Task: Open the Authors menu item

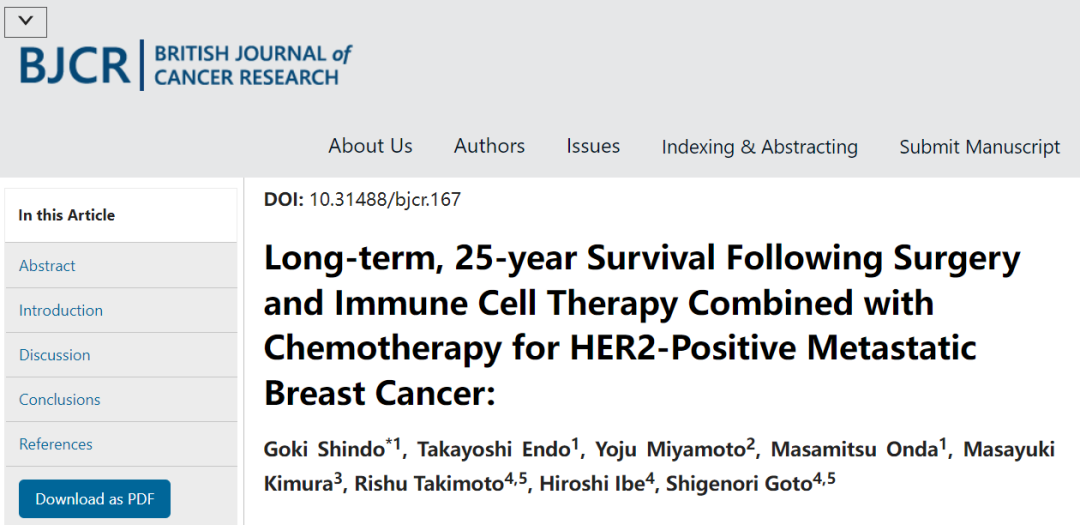Action: (x=489, y=146)
